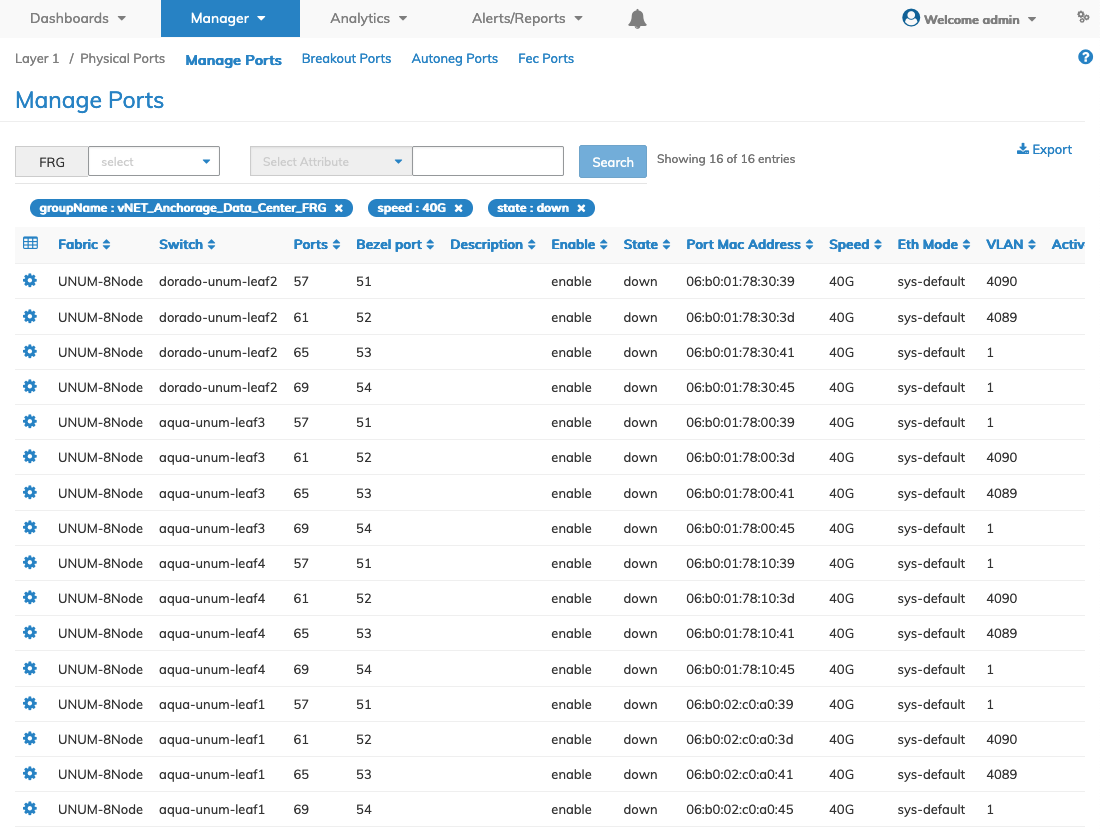Open the settings gears icon beside Welcome admin
The height and width of the screenshot is (832, 1100).
1083,17
